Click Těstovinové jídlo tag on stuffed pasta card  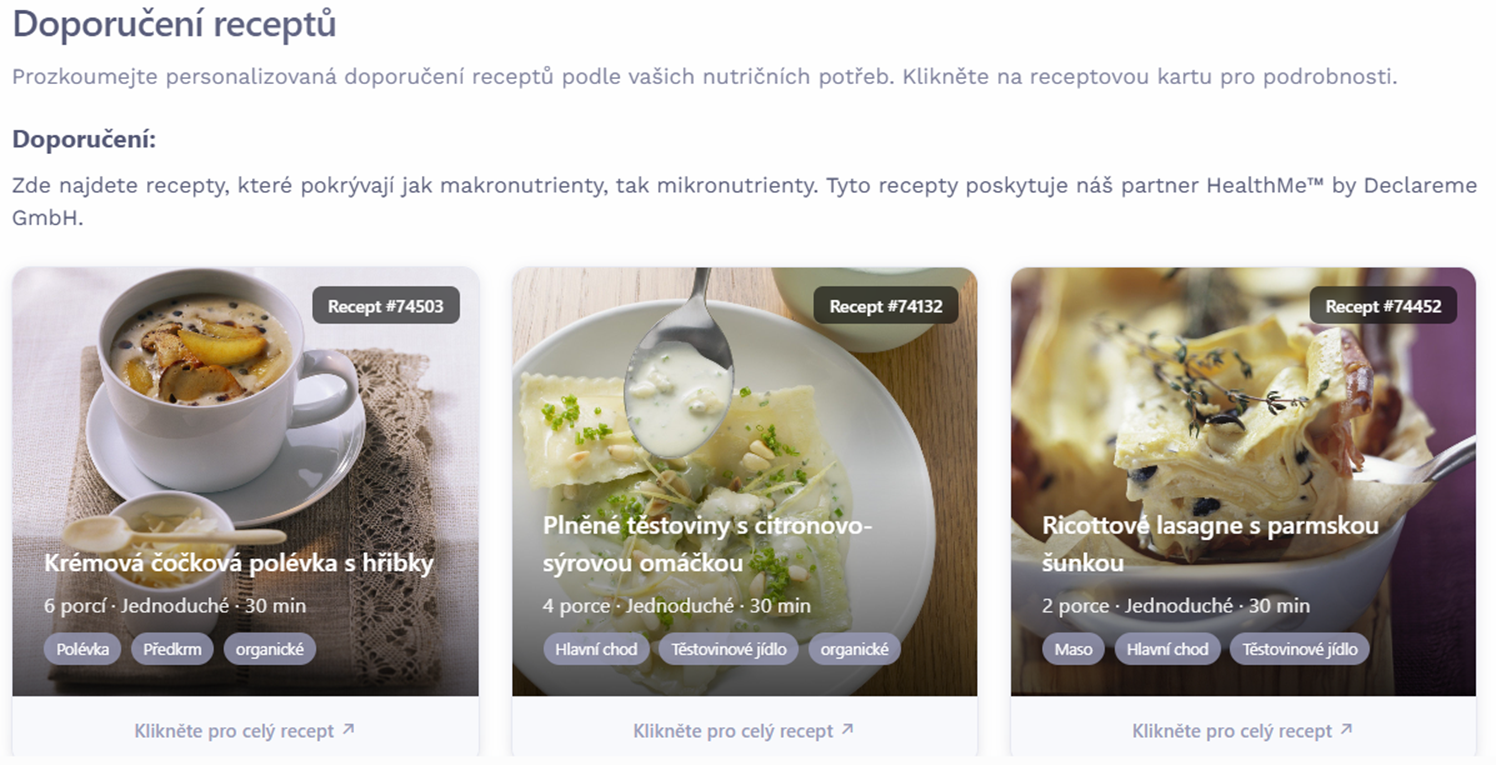click(x=729, y=649)
